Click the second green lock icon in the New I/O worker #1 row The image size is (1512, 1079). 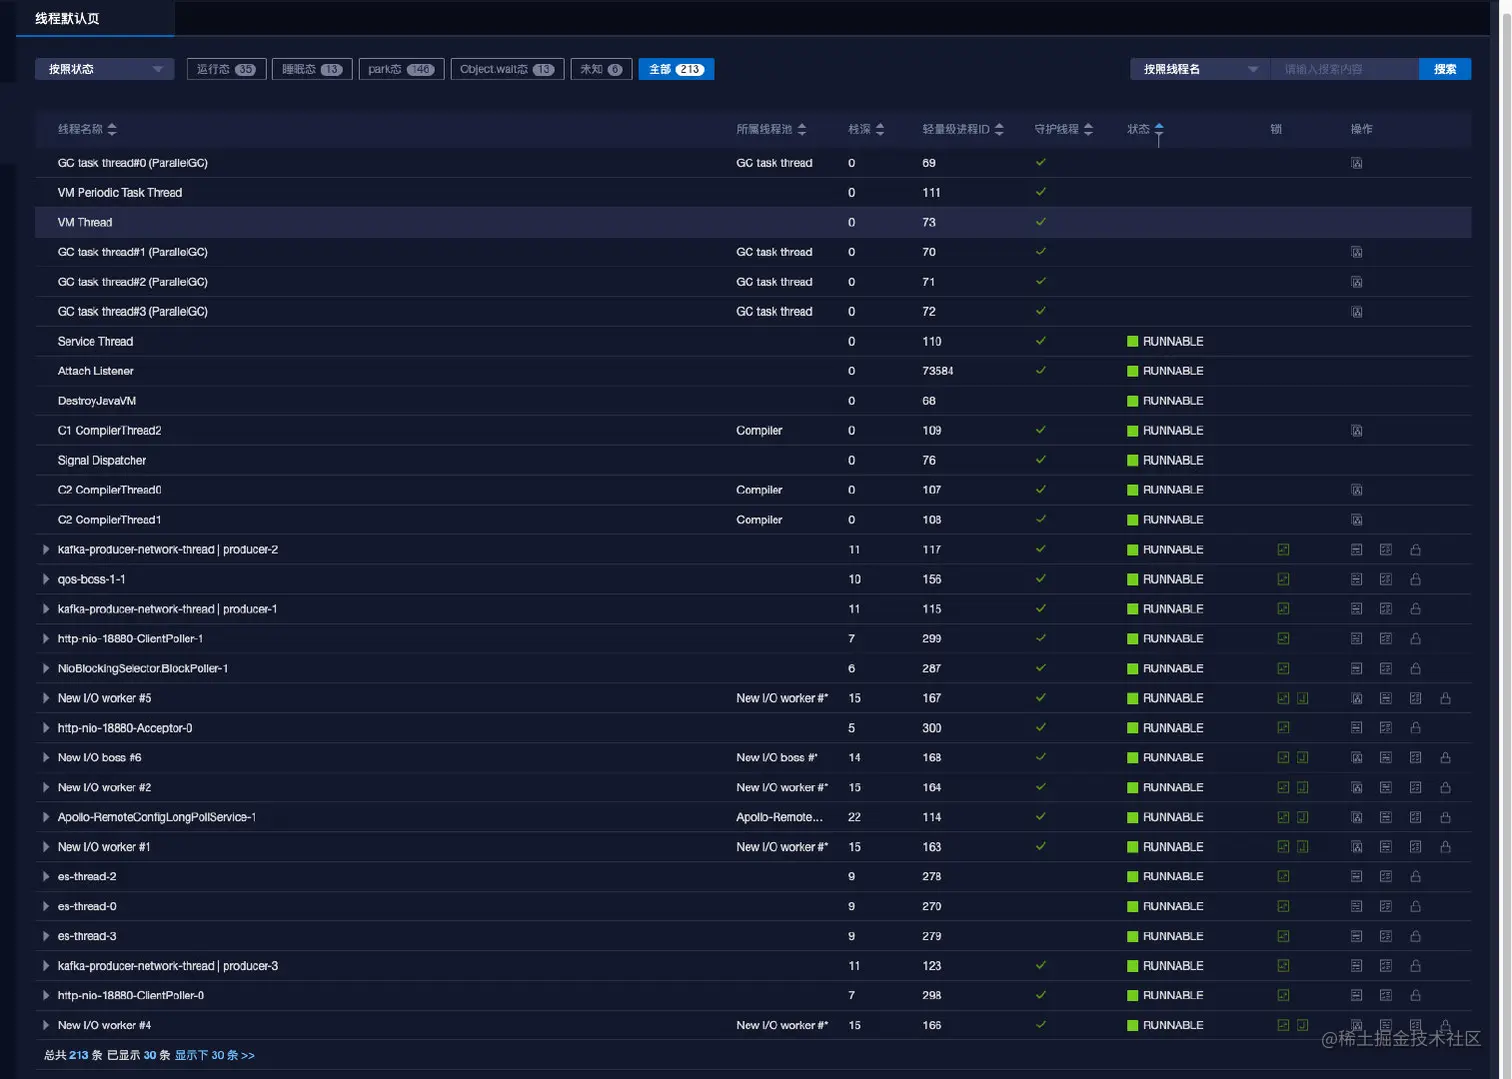[1303, 847]
